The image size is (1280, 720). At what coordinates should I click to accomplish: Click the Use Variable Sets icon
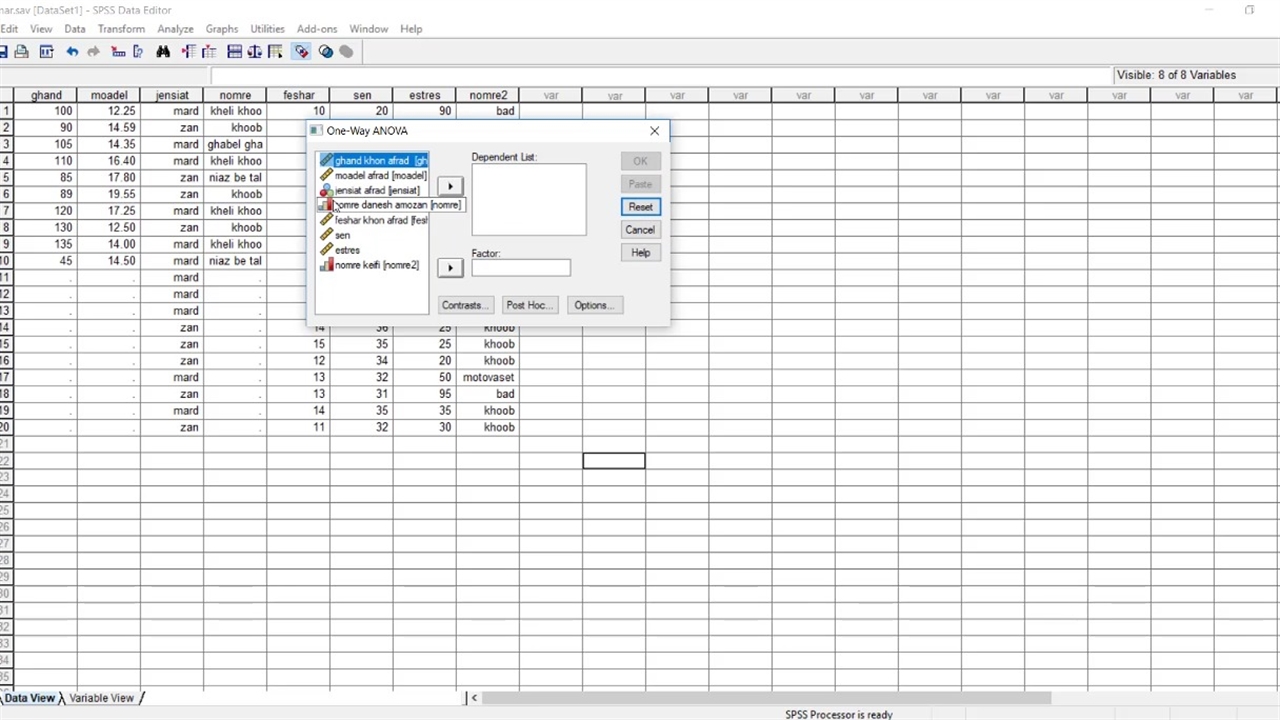pyautogui.click(x=326, y=52)
